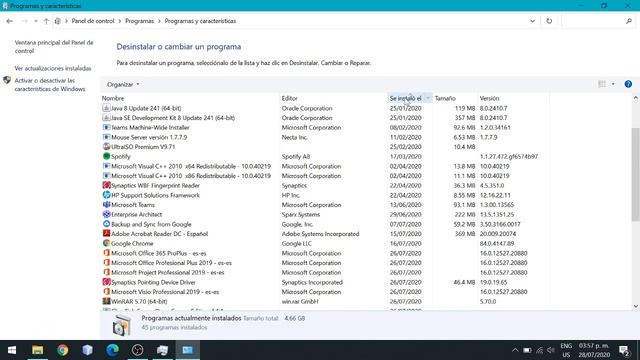Screen dimensions: 640x360
Task: Open Ver actualizaciones instaladas link
Action: (53, 68)
